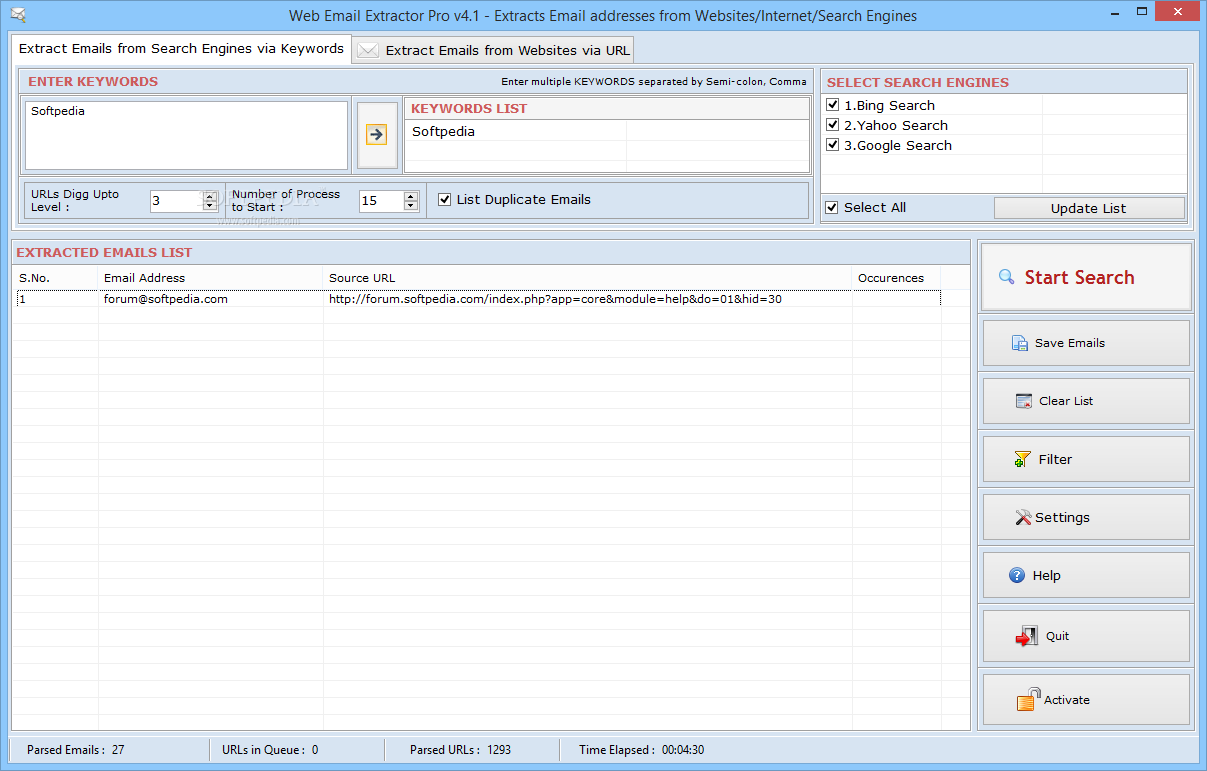Viewport: 1207px width, 771px height.
Task: Click the Help button
Action: (1086, 575)
